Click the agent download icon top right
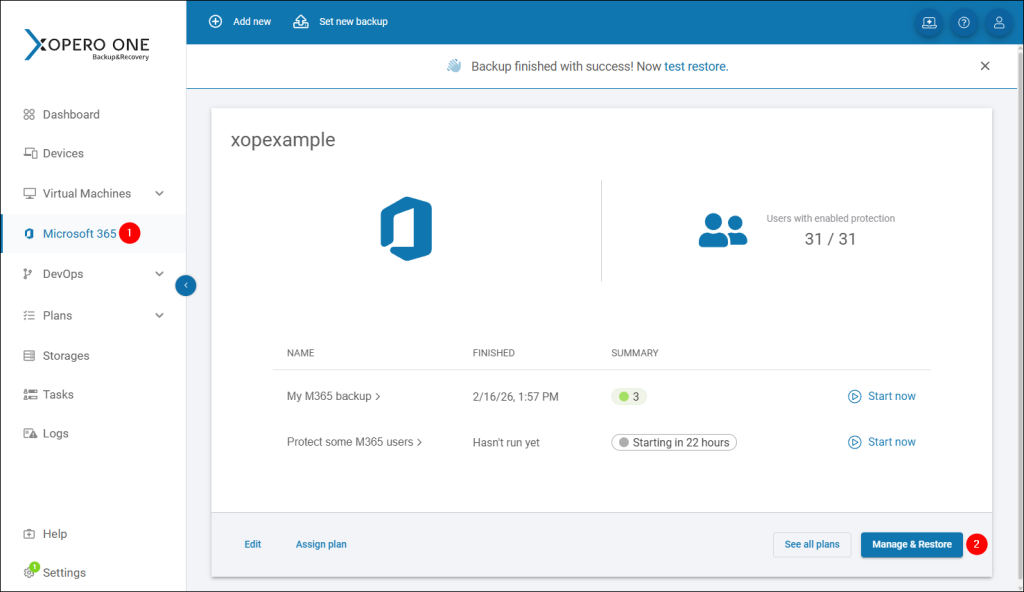 929,22
